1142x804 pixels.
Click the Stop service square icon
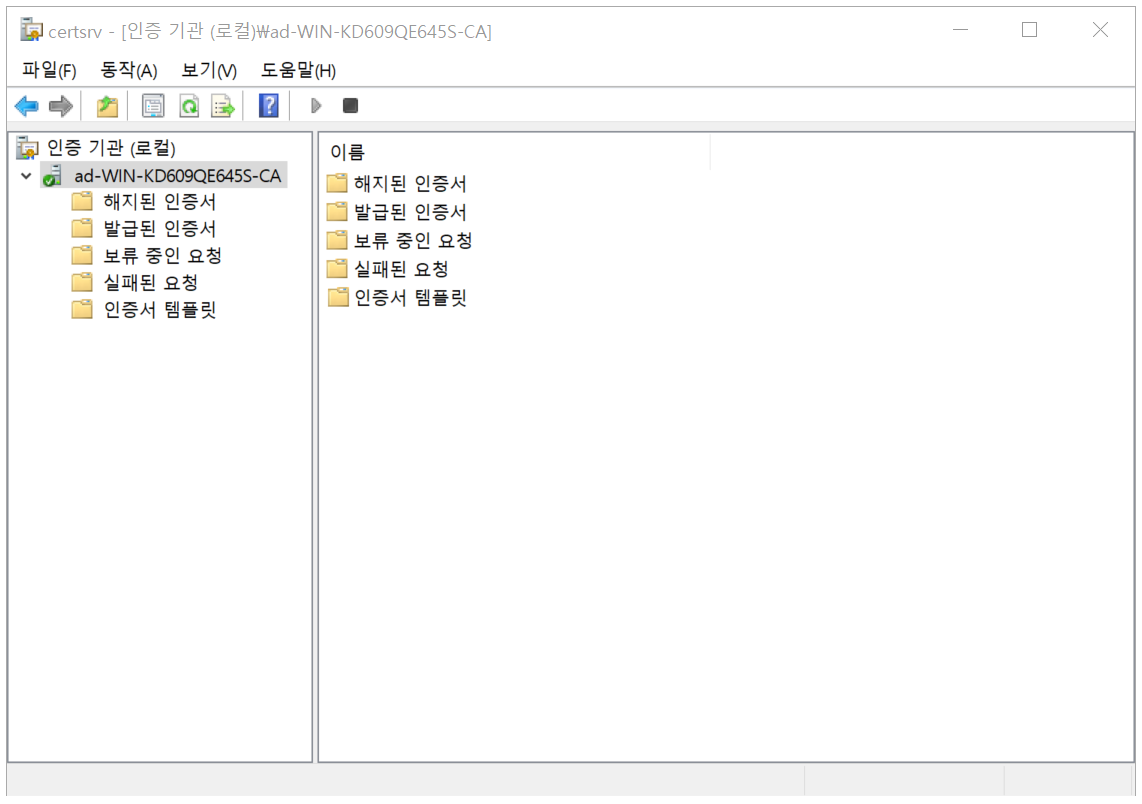pos(350,106)
